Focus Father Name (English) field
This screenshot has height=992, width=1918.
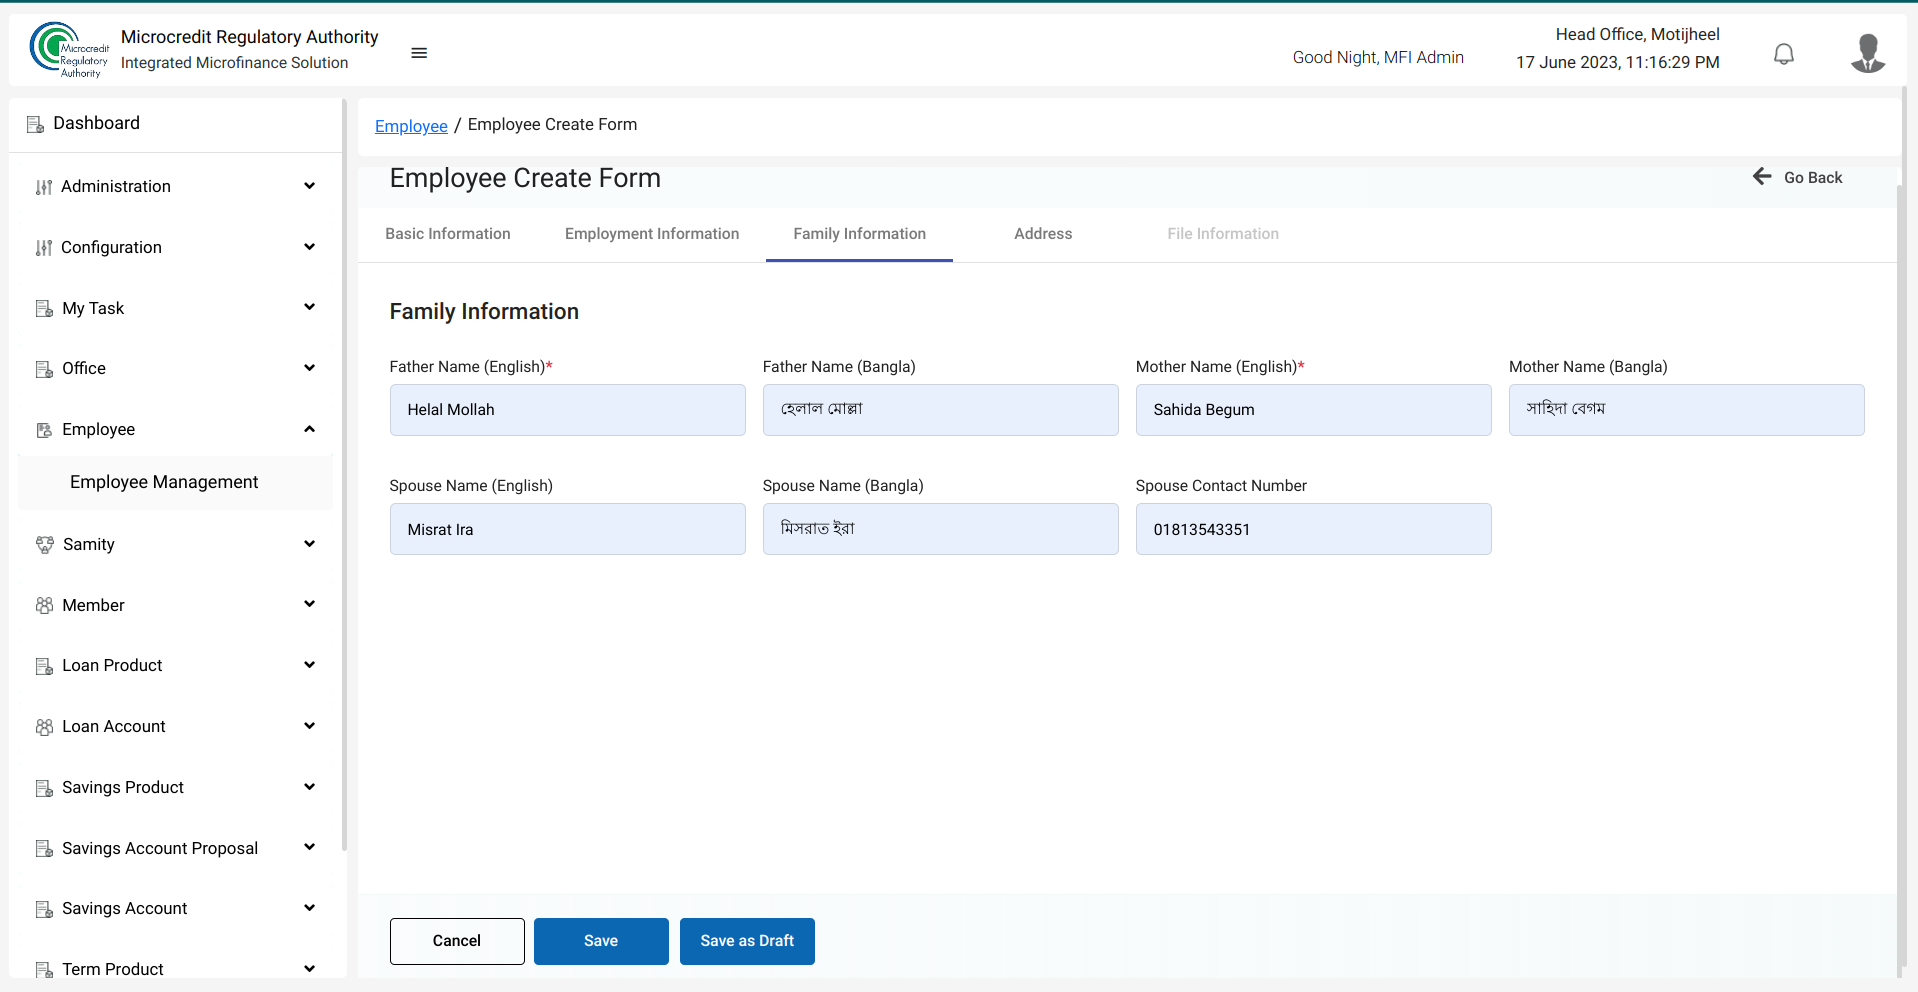click(x=568, y=410)
